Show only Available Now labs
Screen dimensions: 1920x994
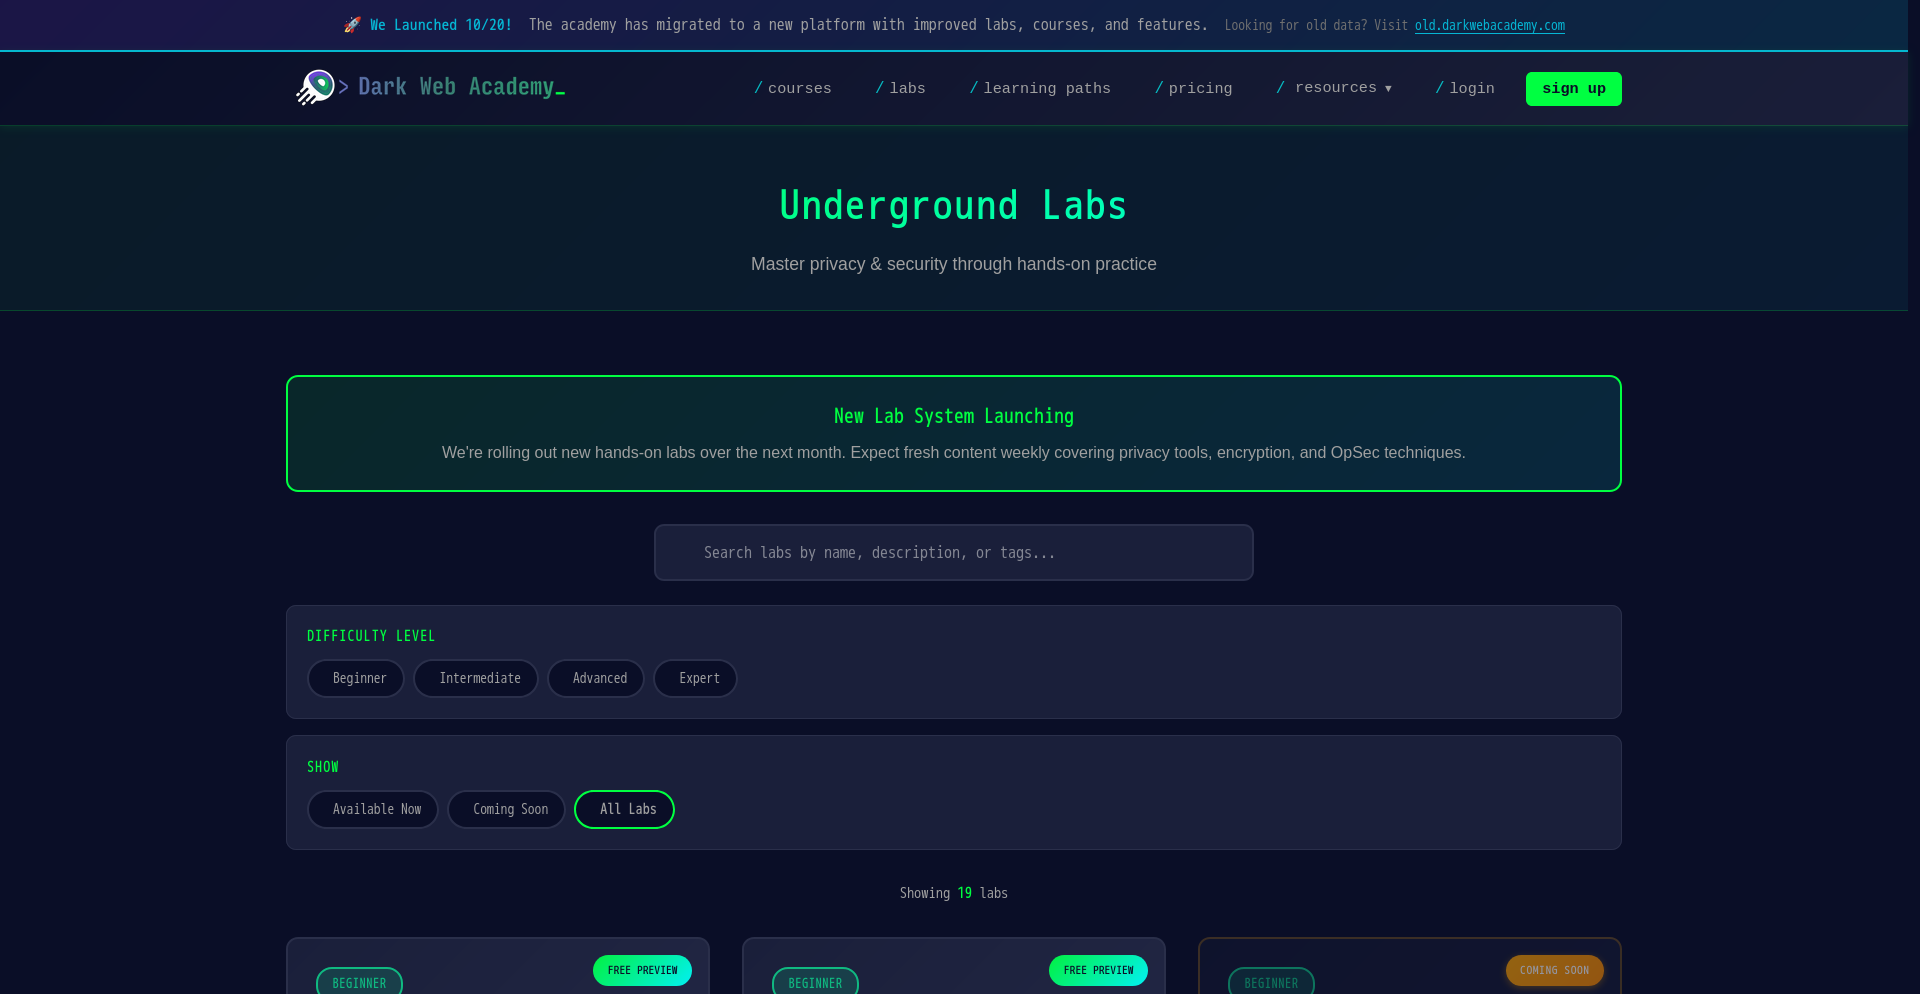[372, 809]
